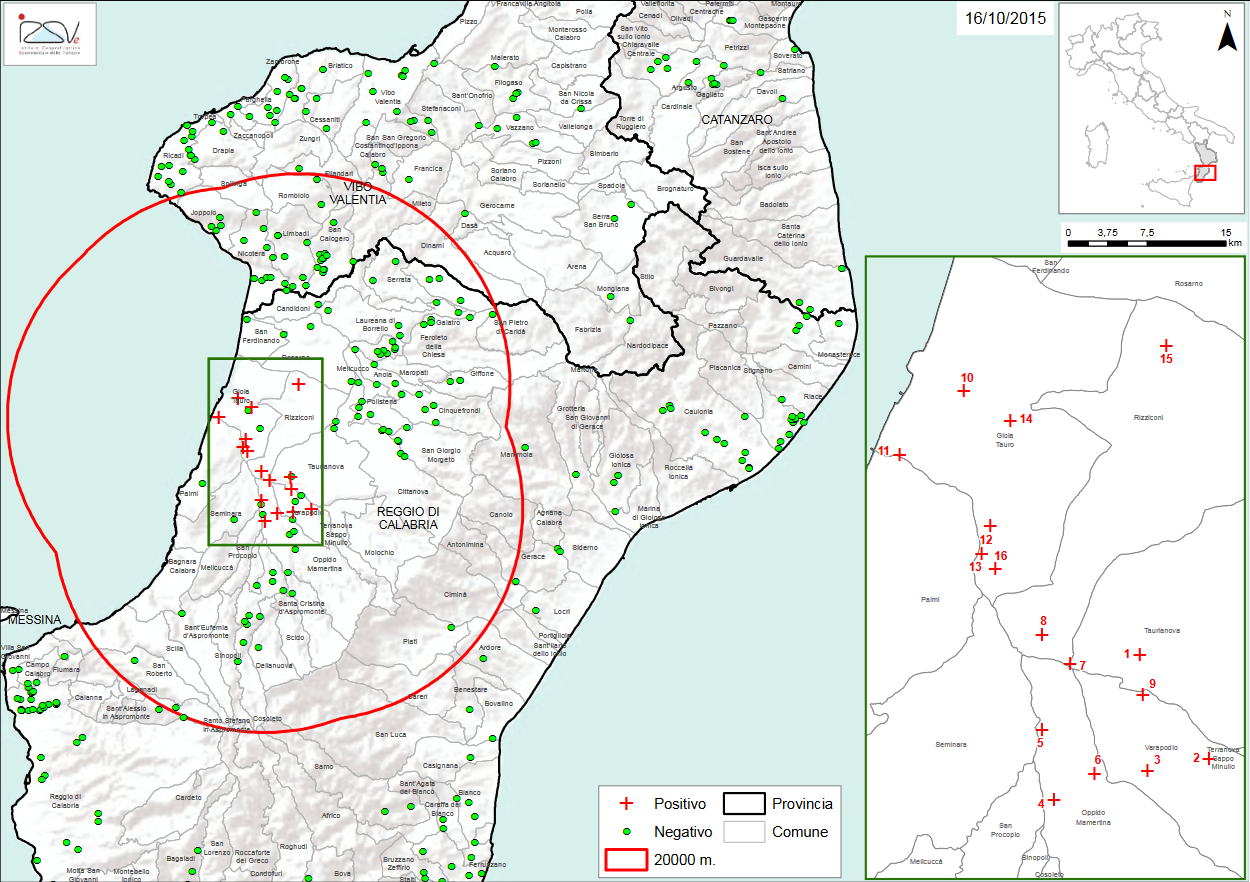
Task: Click positive marker 2 near Terranova Sappo Minulio
Action: click(x=1208, y=759)
